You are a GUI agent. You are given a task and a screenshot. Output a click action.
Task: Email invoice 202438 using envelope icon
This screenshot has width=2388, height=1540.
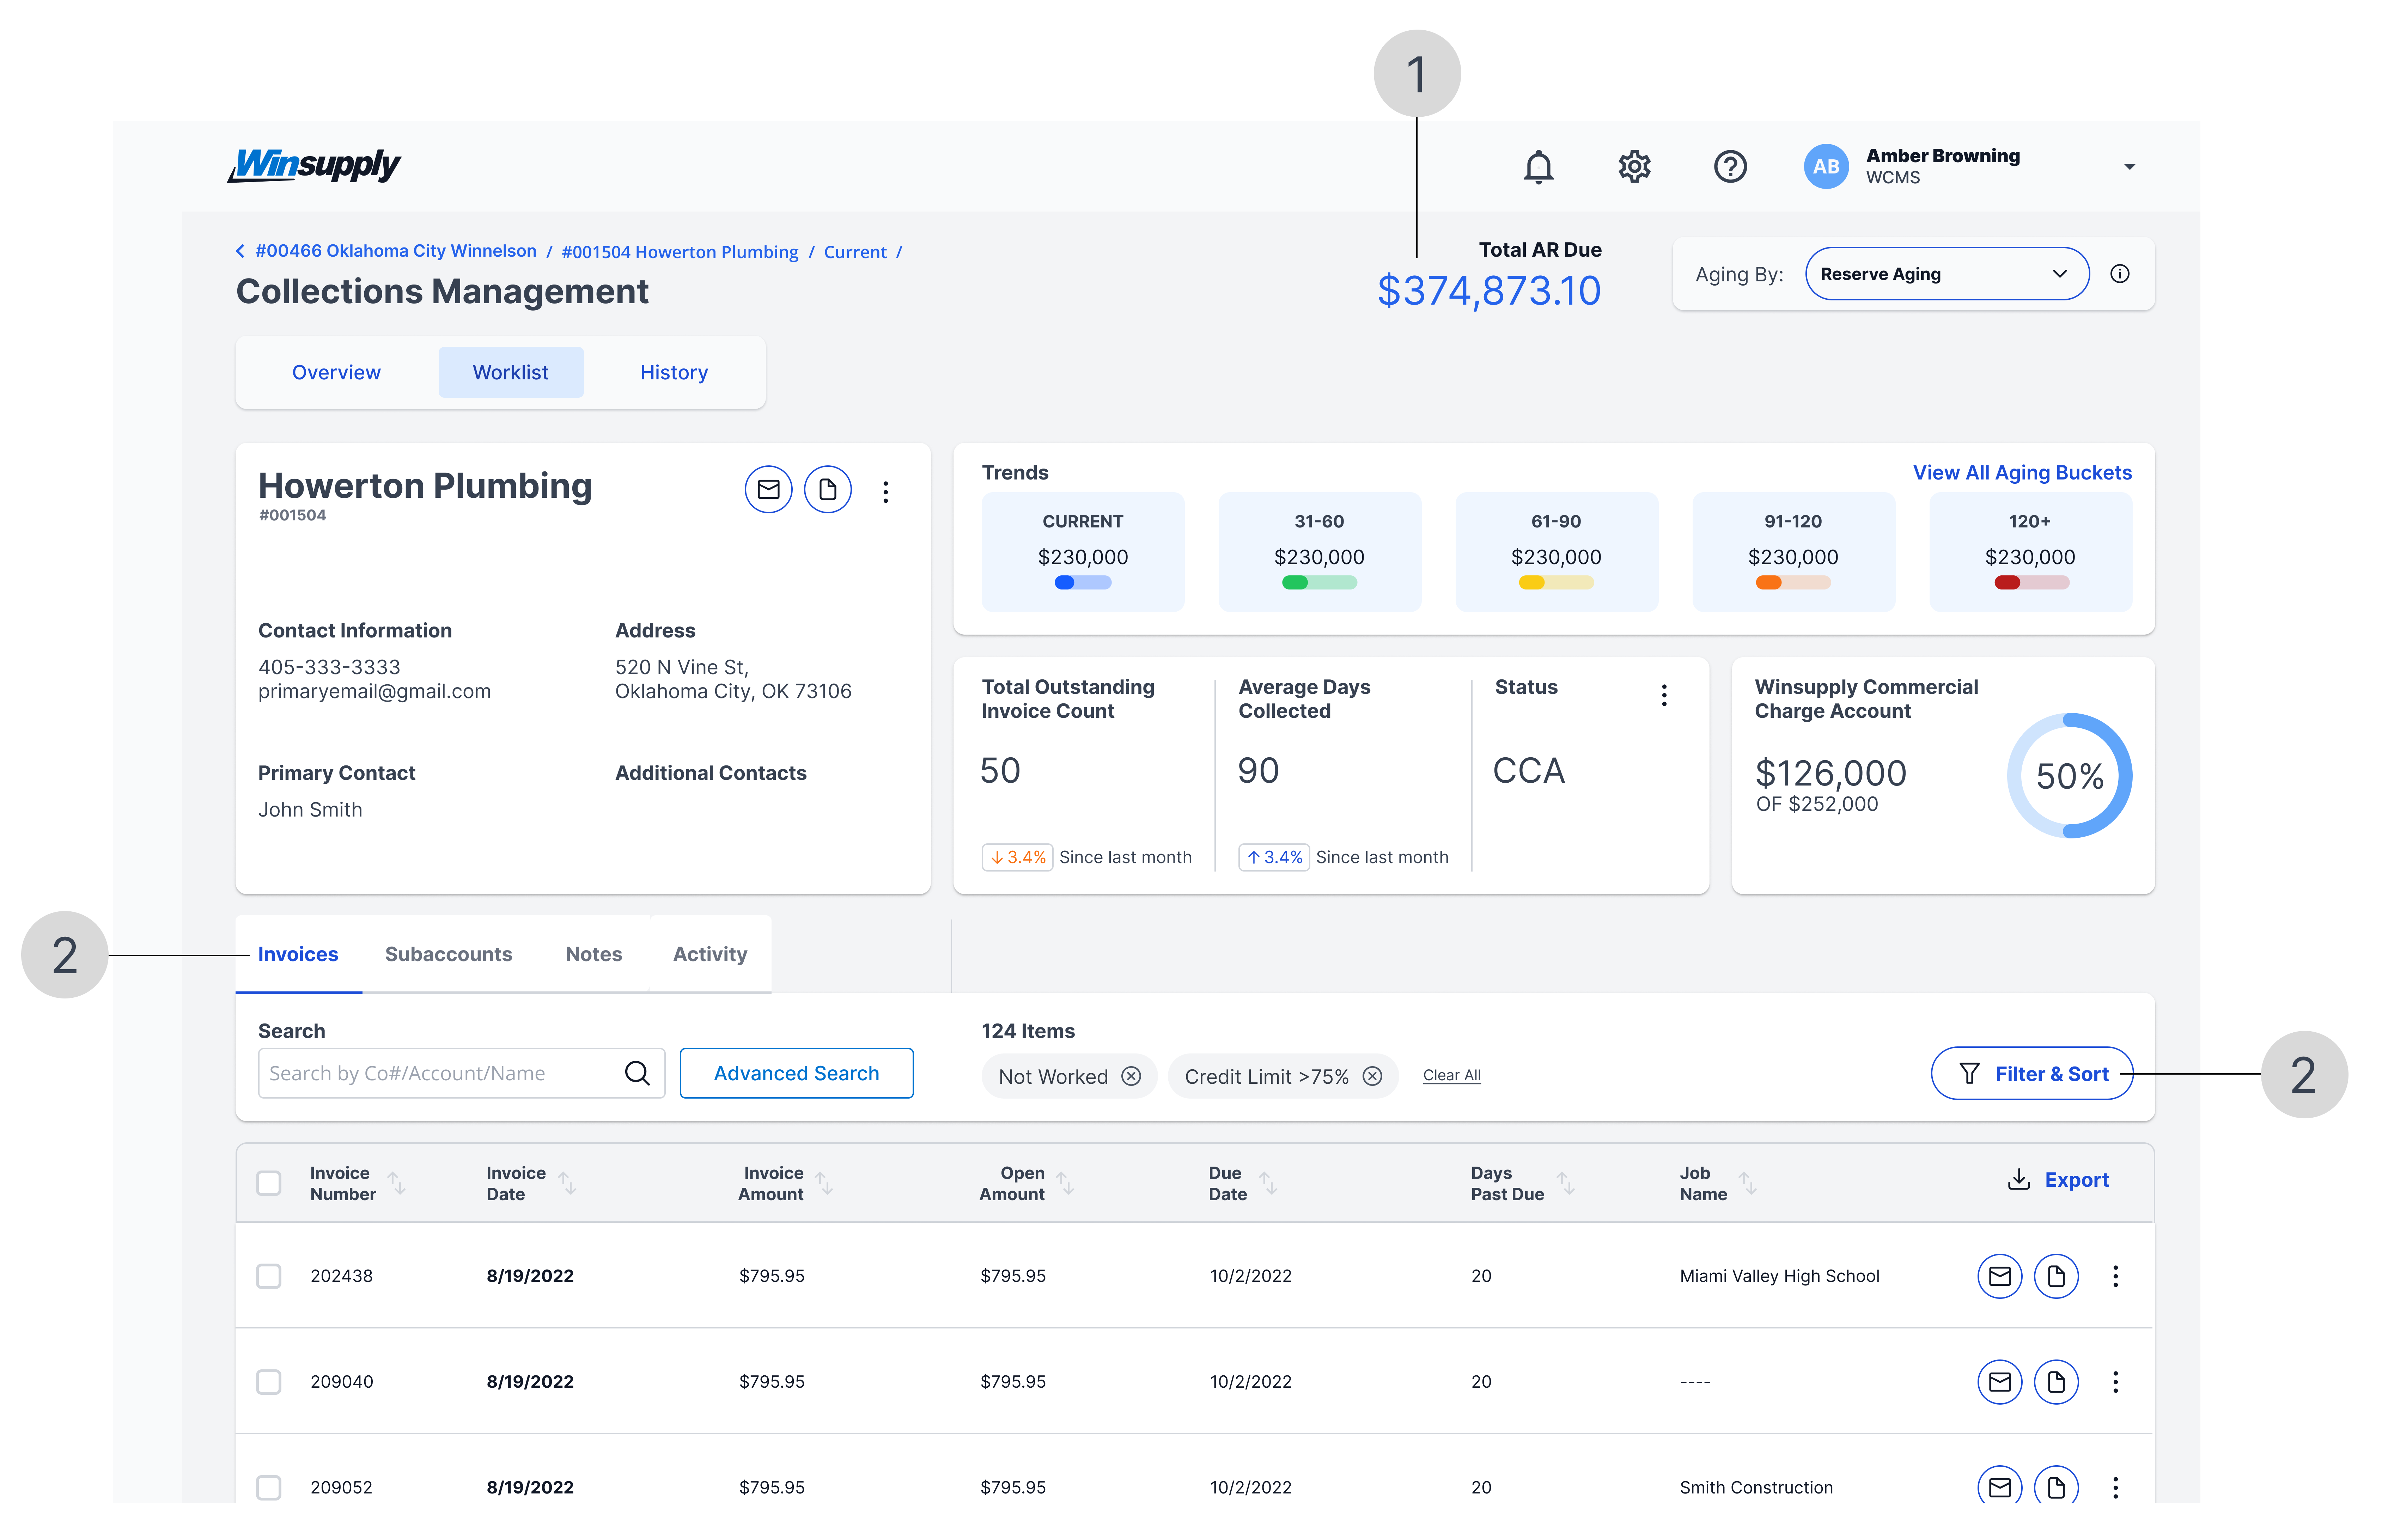pos(2000,1276)
